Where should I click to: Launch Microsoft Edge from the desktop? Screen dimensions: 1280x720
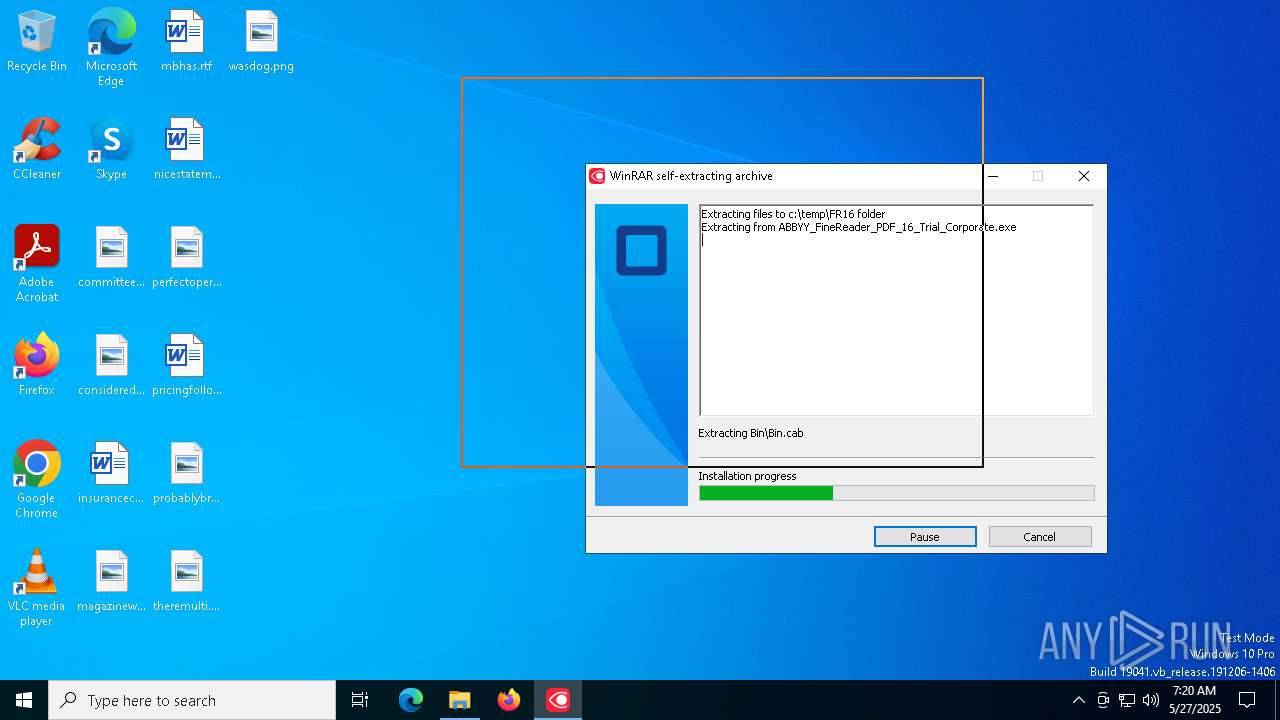click(111, 48)
